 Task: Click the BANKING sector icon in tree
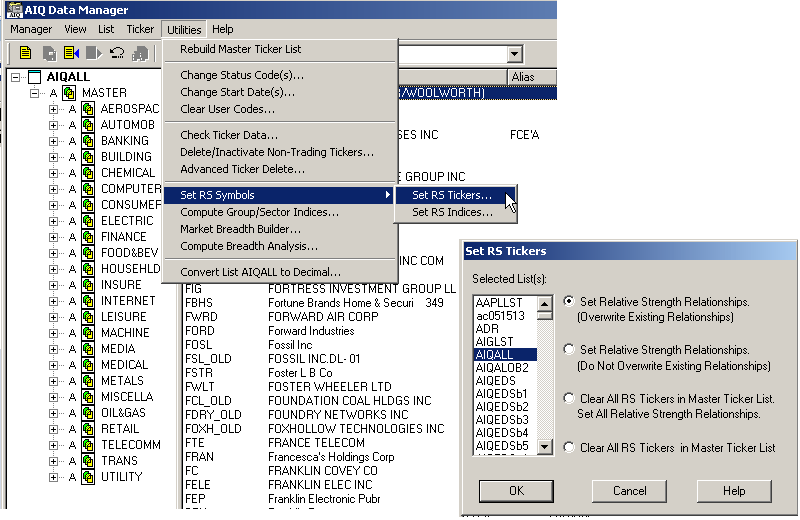click(88, 141)
